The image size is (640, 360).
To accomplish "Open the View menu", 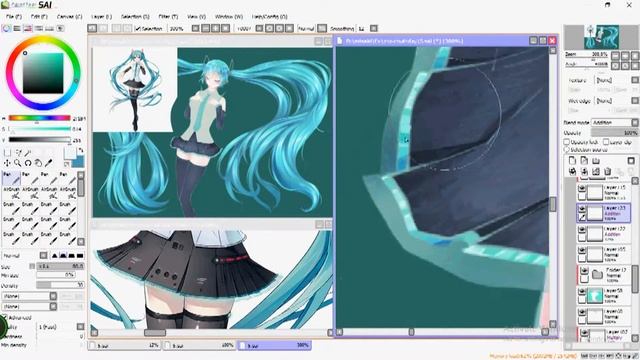I will coord(196,17).
